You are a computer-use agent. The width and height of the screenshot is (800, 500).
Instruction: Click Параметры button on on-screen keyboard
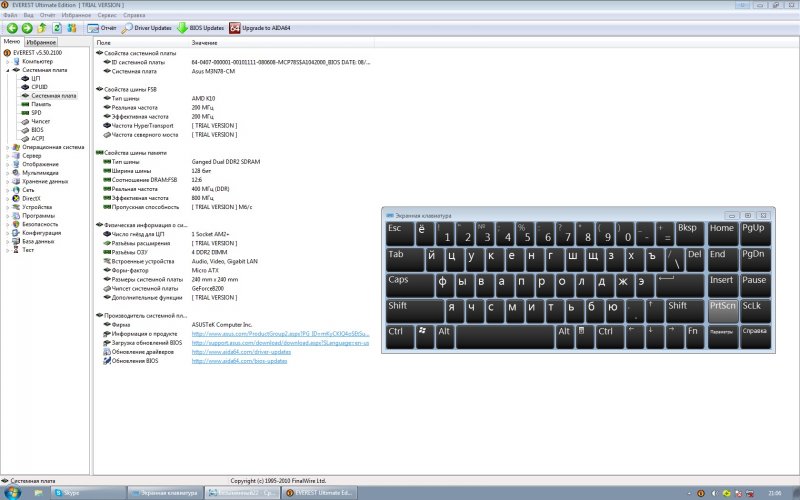[721, 331]
